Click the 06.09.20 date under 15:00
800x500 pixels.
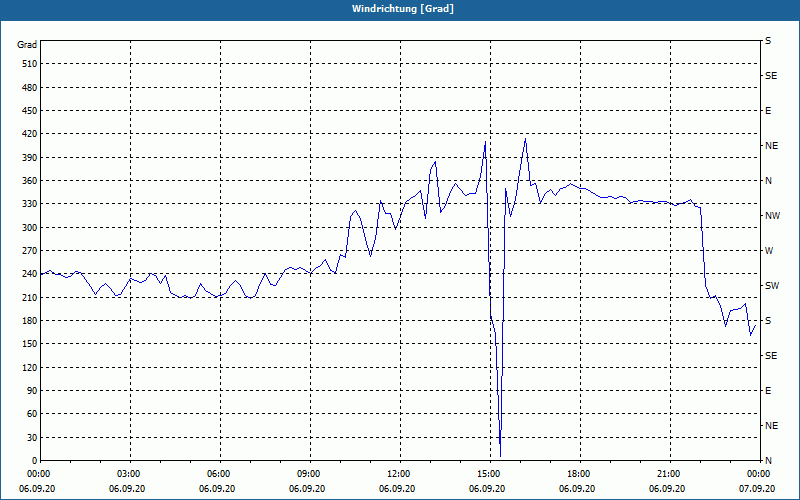[x=487, y=488]
